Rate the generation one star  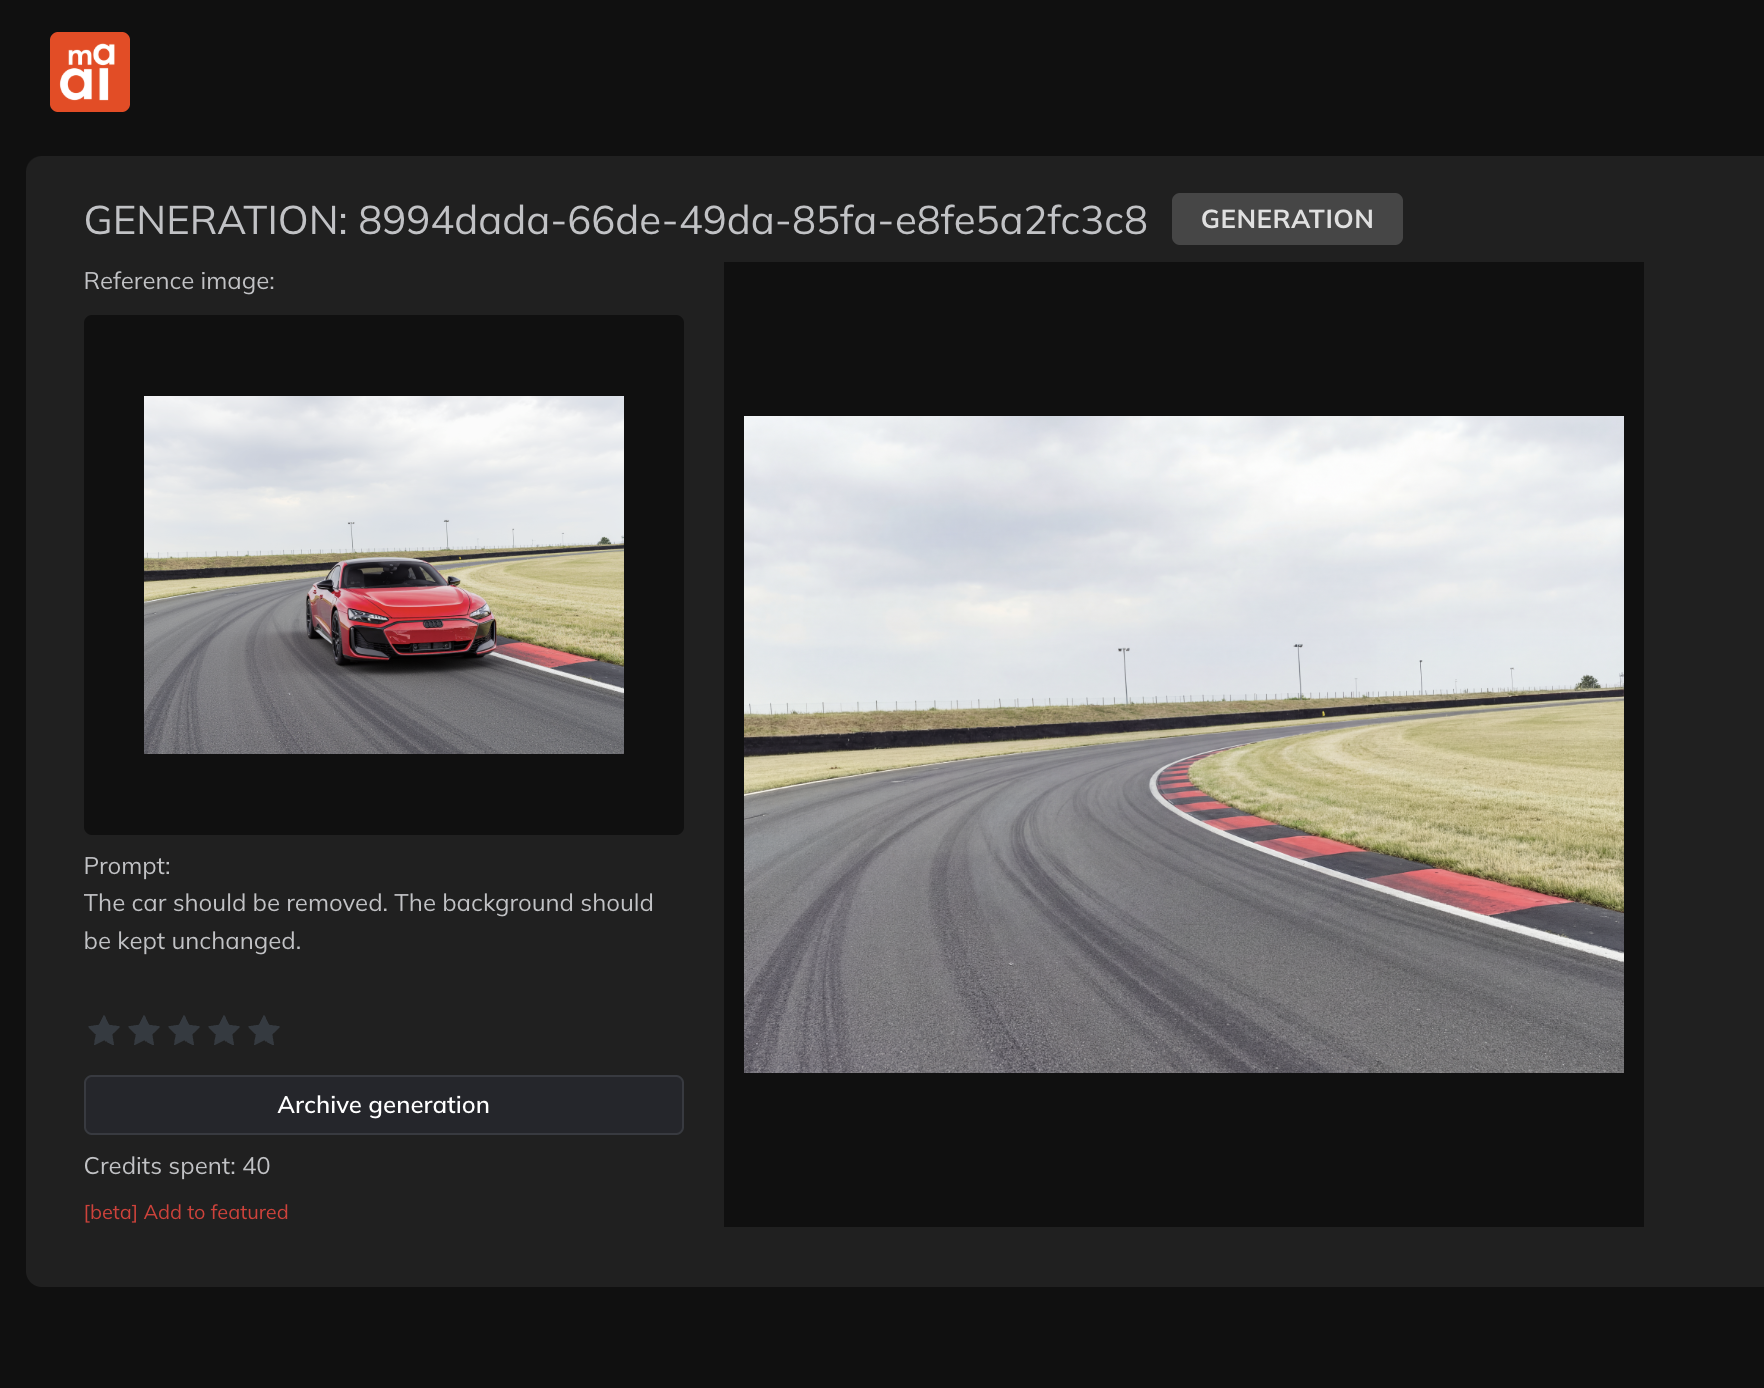click(x=104, y=1030)
